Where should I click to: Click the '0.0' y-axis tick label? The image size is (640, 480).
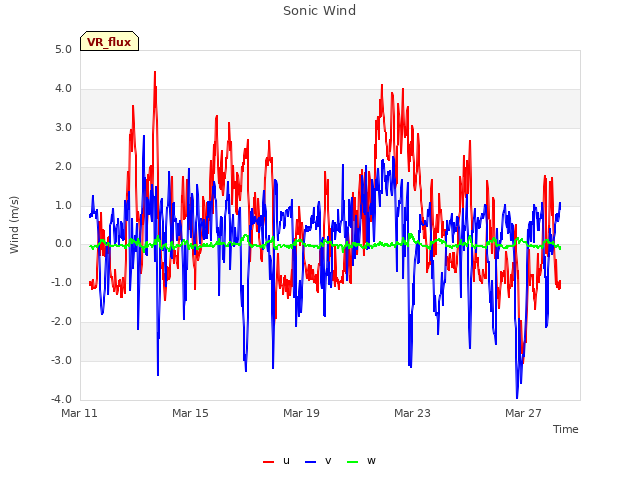coord(63,244)
